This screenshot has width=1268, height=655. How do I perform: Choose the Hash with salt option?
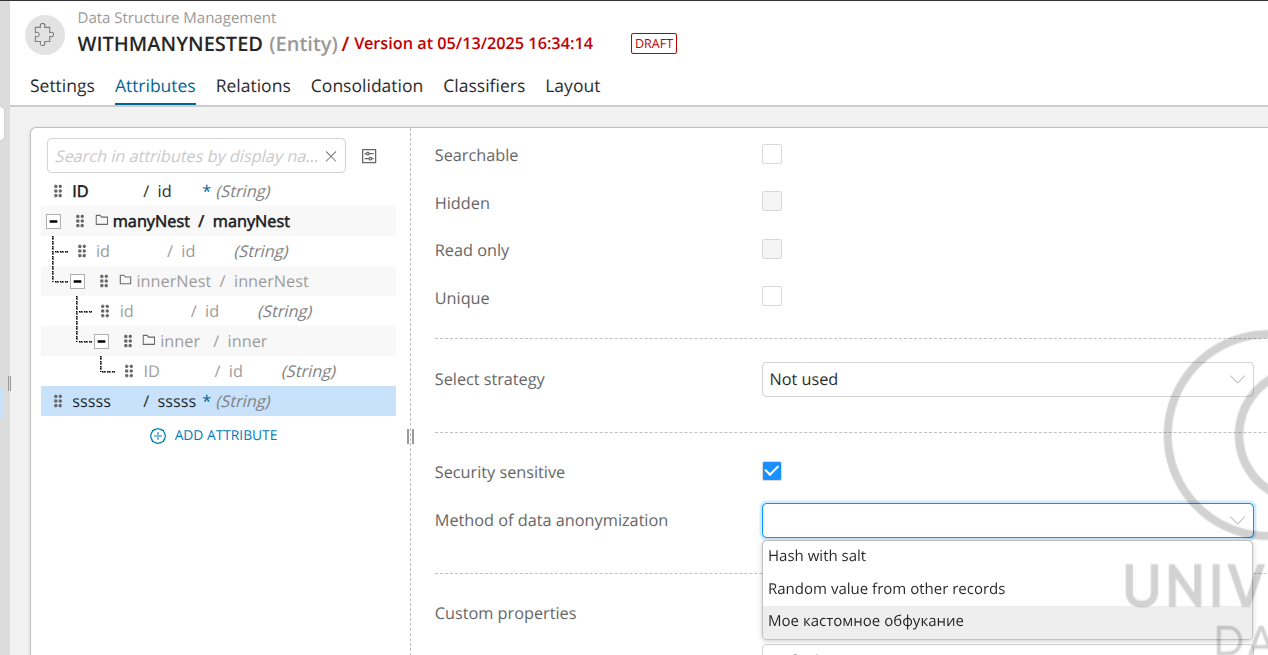[x=817, y=556]
